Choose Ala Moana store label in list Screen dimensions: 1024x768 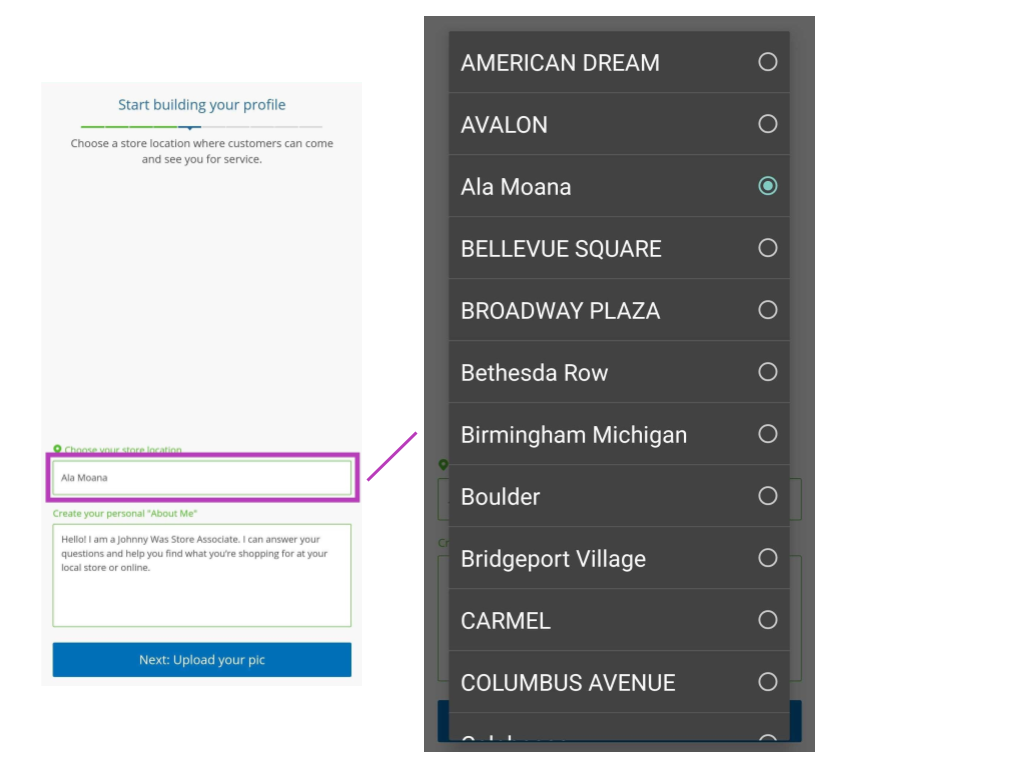515,187
